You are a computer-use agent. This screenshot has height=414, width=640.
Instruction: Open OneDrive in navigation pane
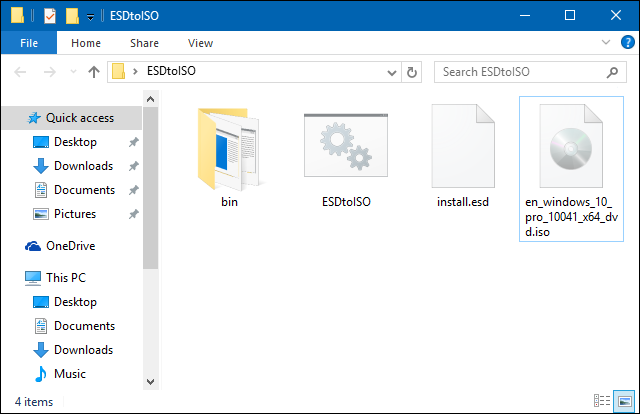(60, 246)
